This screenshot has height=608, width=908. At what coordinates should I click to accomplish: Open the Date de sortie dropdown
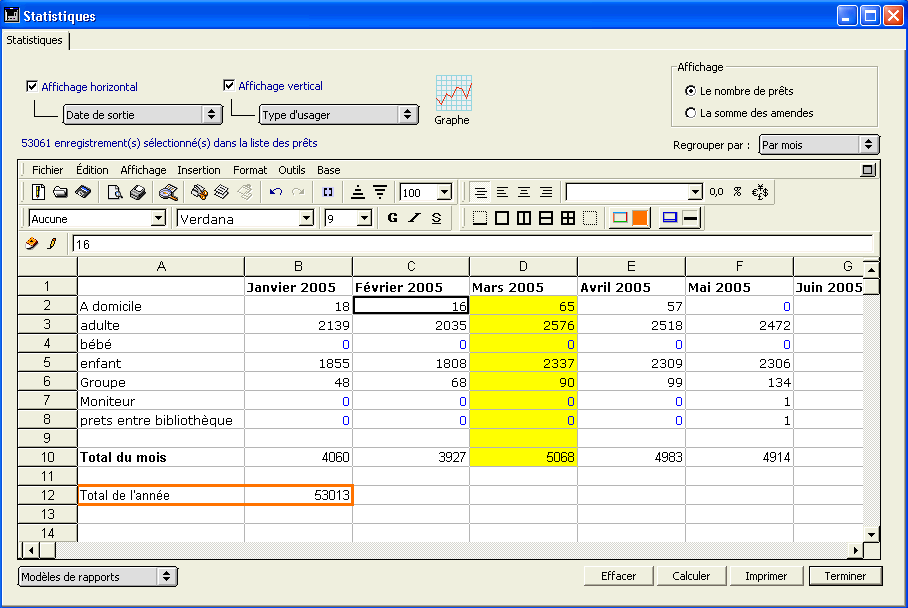[142, 115]
